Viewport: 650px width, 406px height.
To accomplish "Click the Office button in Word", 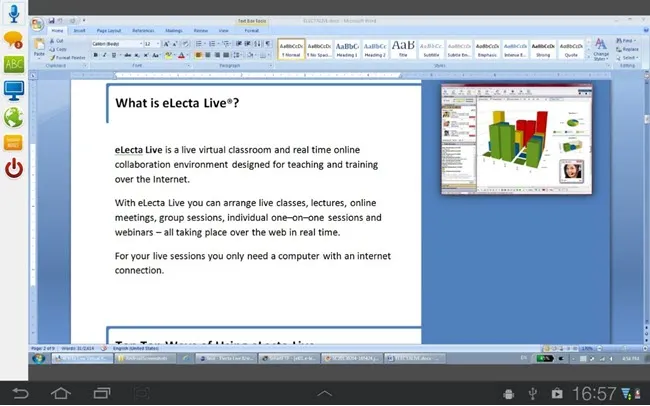I will click(37, 24).
